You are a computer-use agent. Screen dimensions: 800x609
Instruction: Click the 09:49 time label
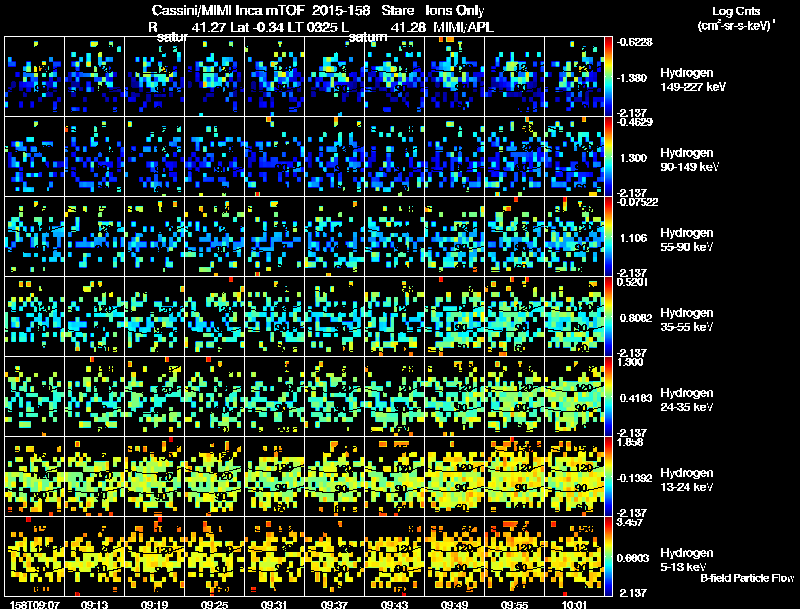(454, 604)
